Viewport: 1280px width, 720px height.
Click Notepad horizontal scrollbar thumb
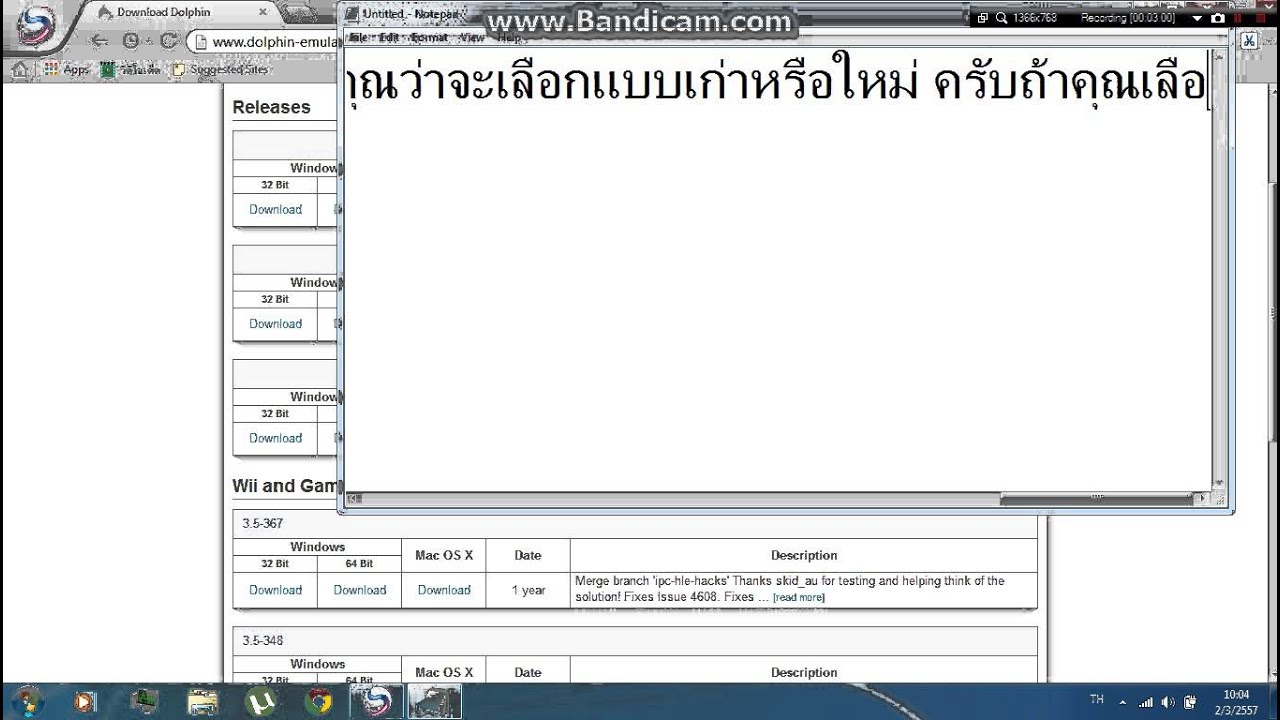click(1097, 498)
